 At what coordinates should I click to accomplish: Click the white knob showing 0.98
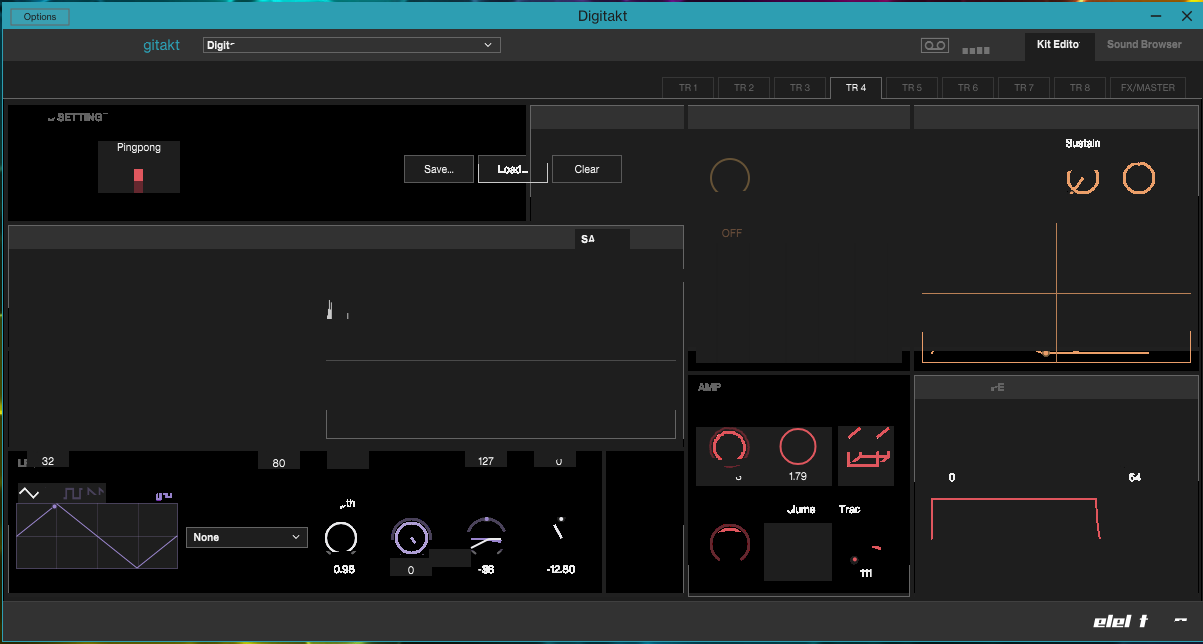tap(341, 538)
